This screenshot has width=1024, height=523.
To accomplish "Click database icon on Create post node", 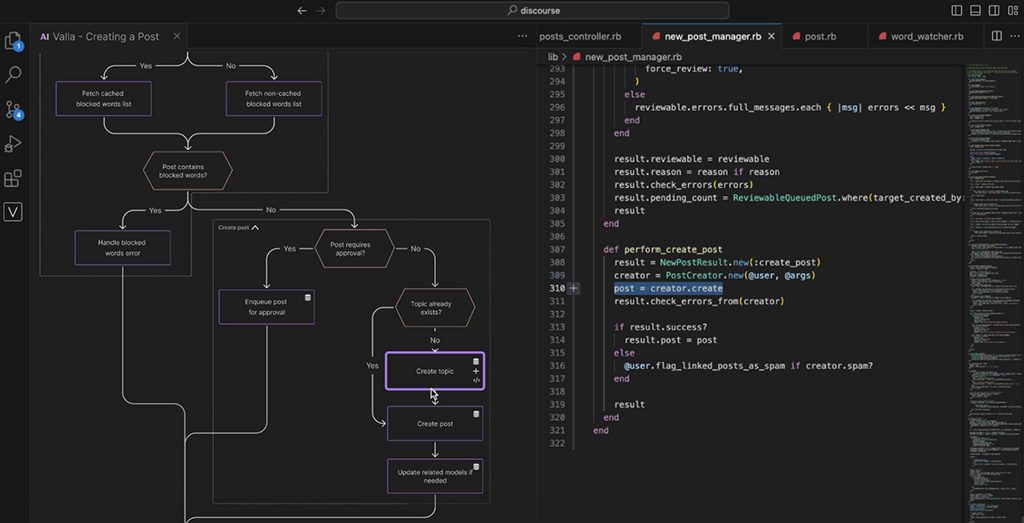I will 476,414.
